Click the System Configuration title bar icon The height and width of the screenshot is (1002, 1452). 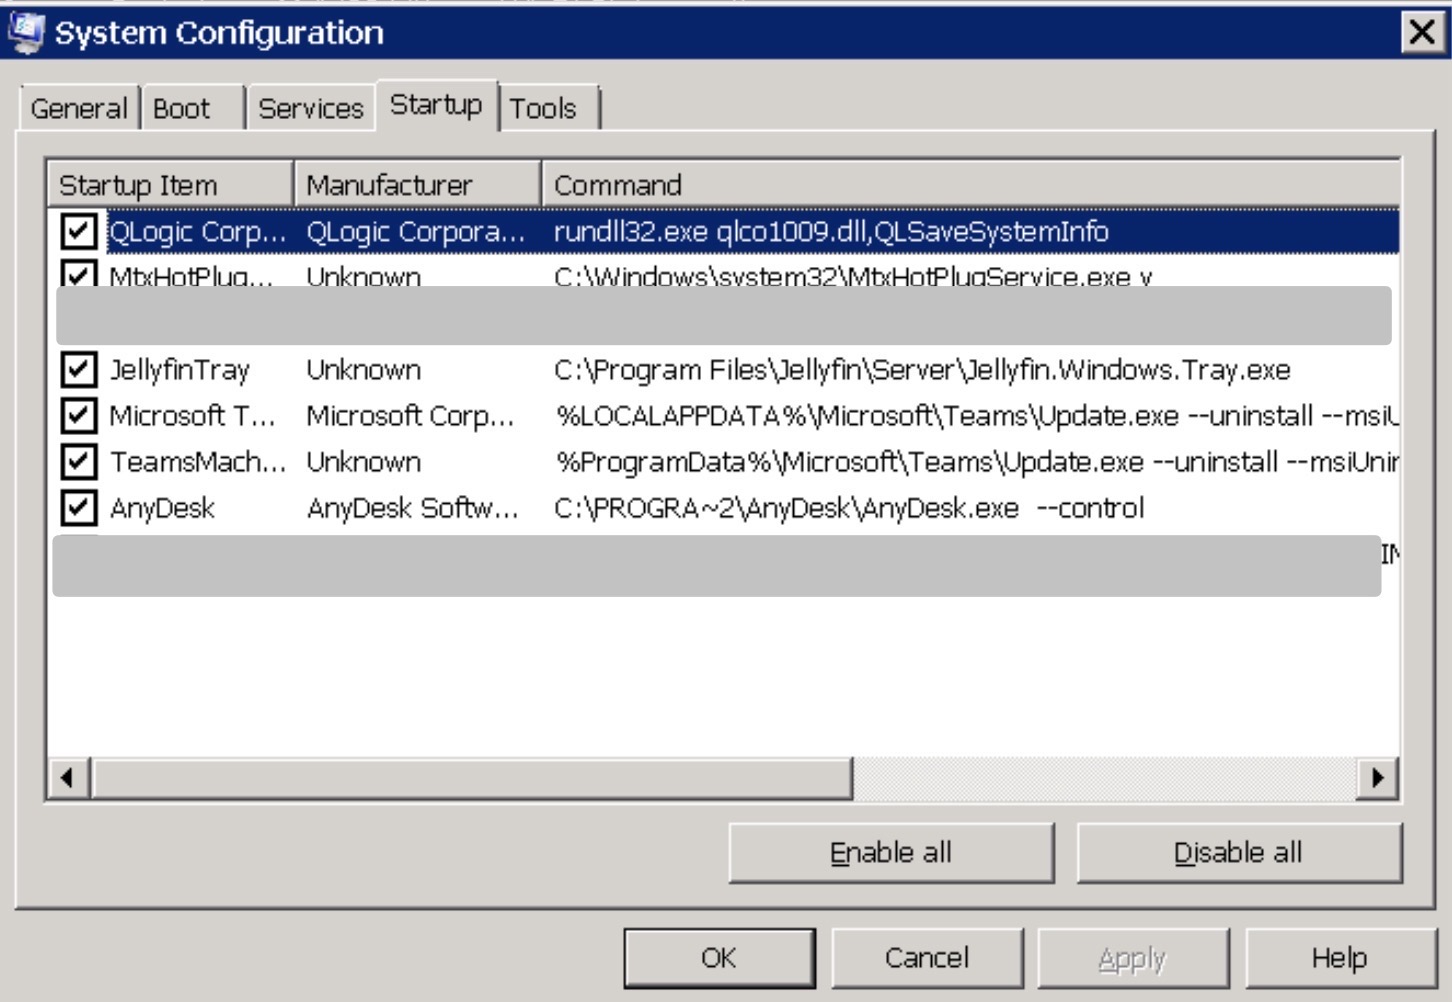[x=25, y=32]
